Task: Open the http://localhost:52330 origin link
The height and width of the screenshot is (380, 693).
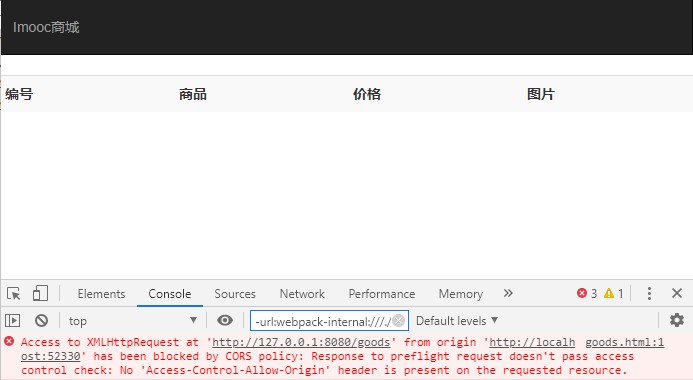Action: (532, 342)
